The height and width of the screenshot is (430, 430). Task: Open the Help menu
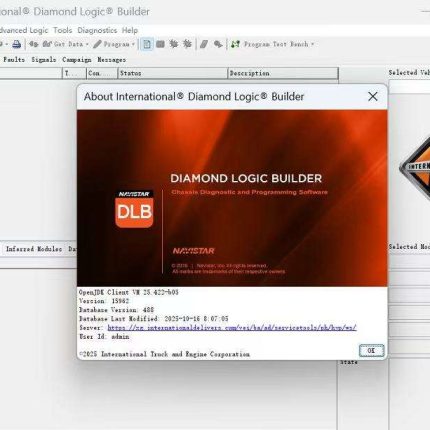coord(130,30)
